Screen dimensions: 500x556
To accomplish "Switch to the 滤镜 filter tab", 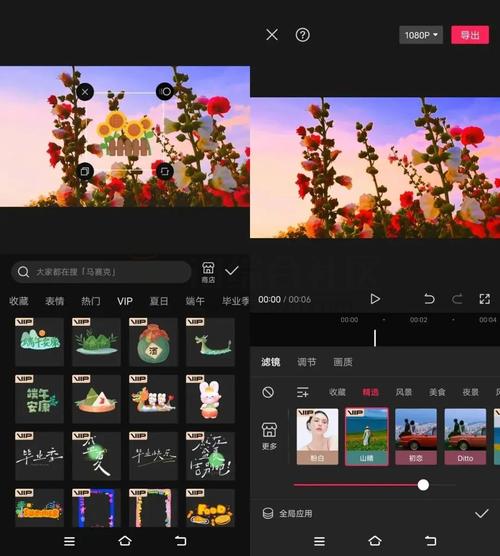I will 271,362.
